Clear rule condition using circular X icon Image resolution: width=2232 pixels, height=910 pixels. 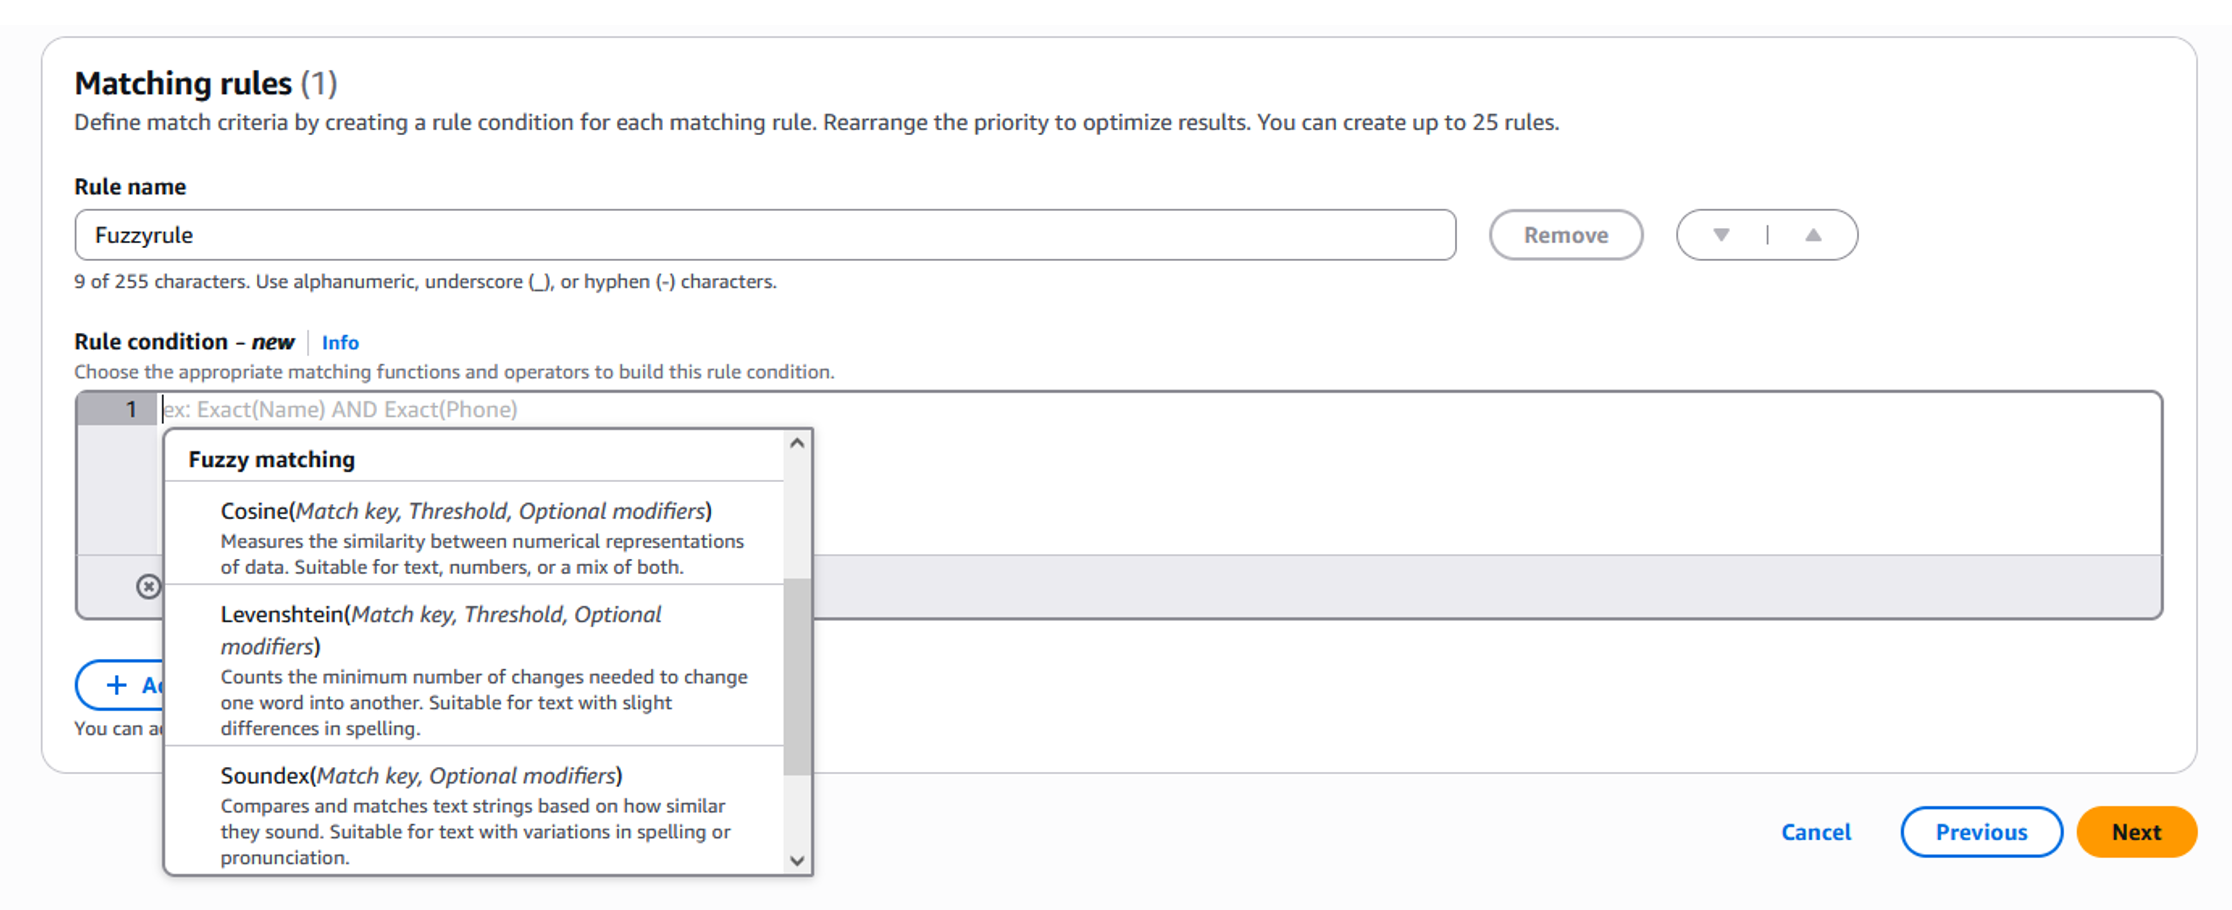point(148,587)
